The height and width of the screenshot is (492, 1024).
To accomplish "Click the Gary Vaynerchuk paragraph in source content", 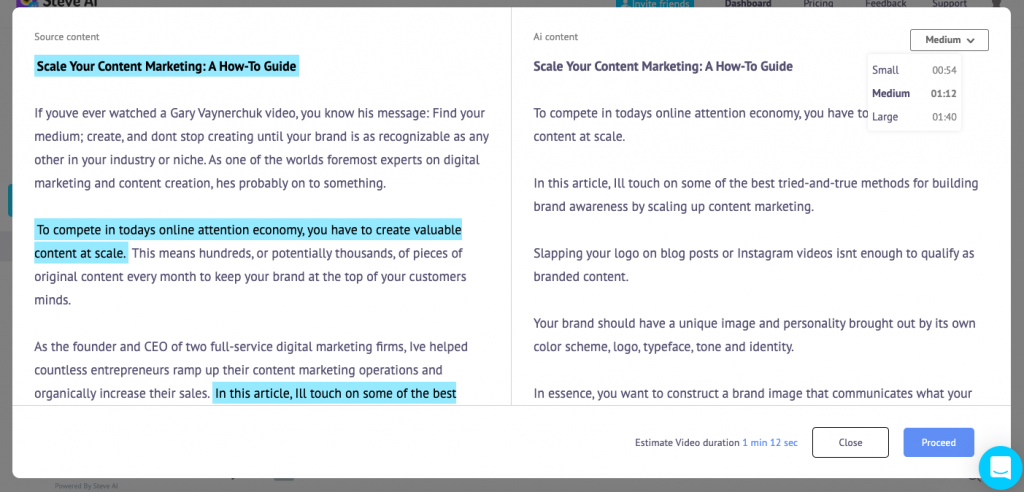I will coord(261,148).
